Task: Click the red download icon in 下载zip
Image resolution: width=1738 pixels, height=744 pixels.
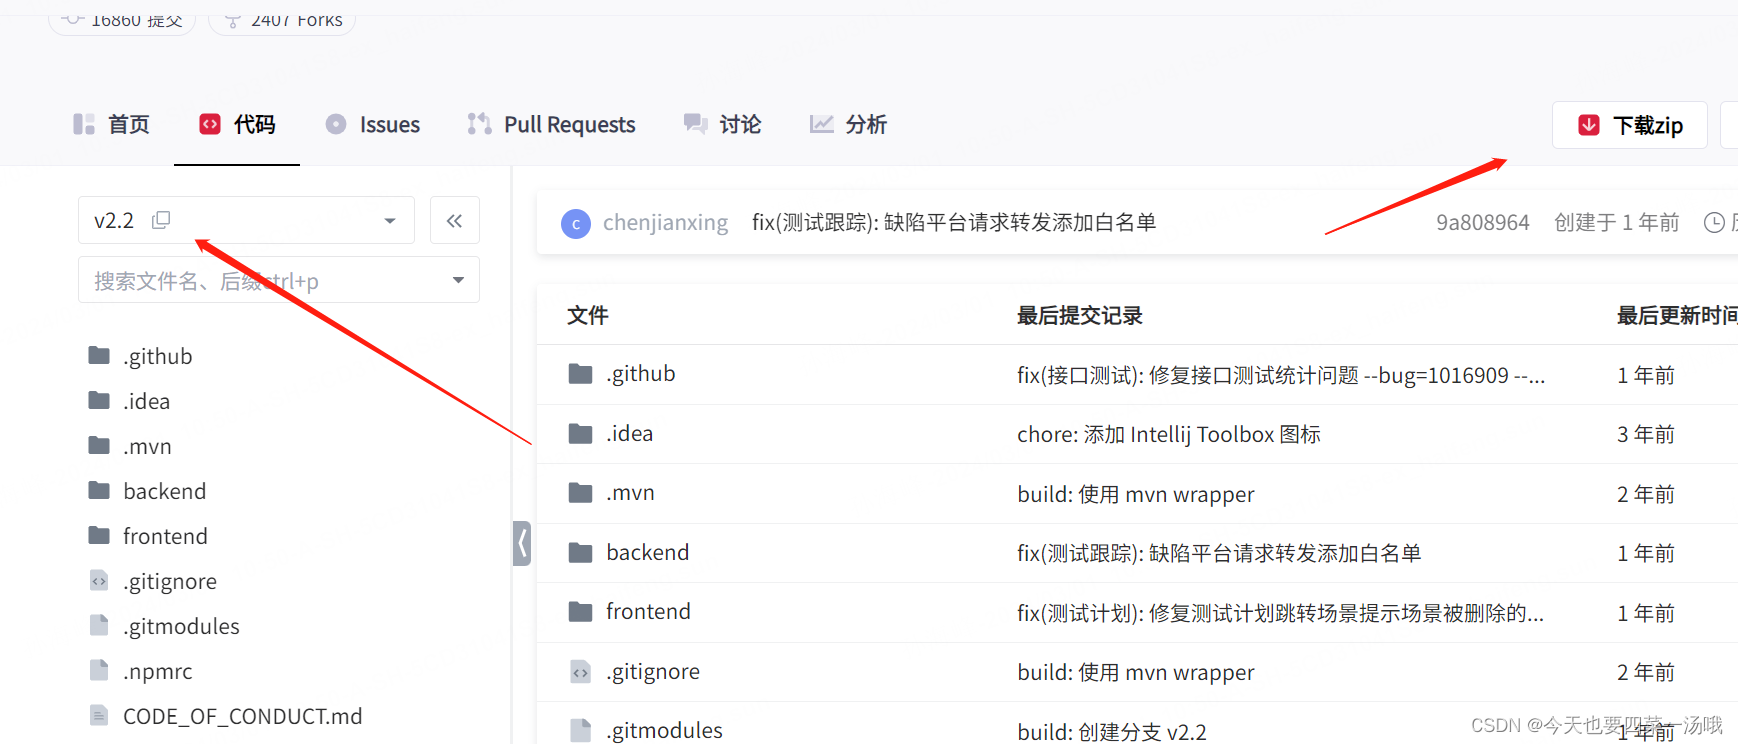Action: click(1589, 125)
